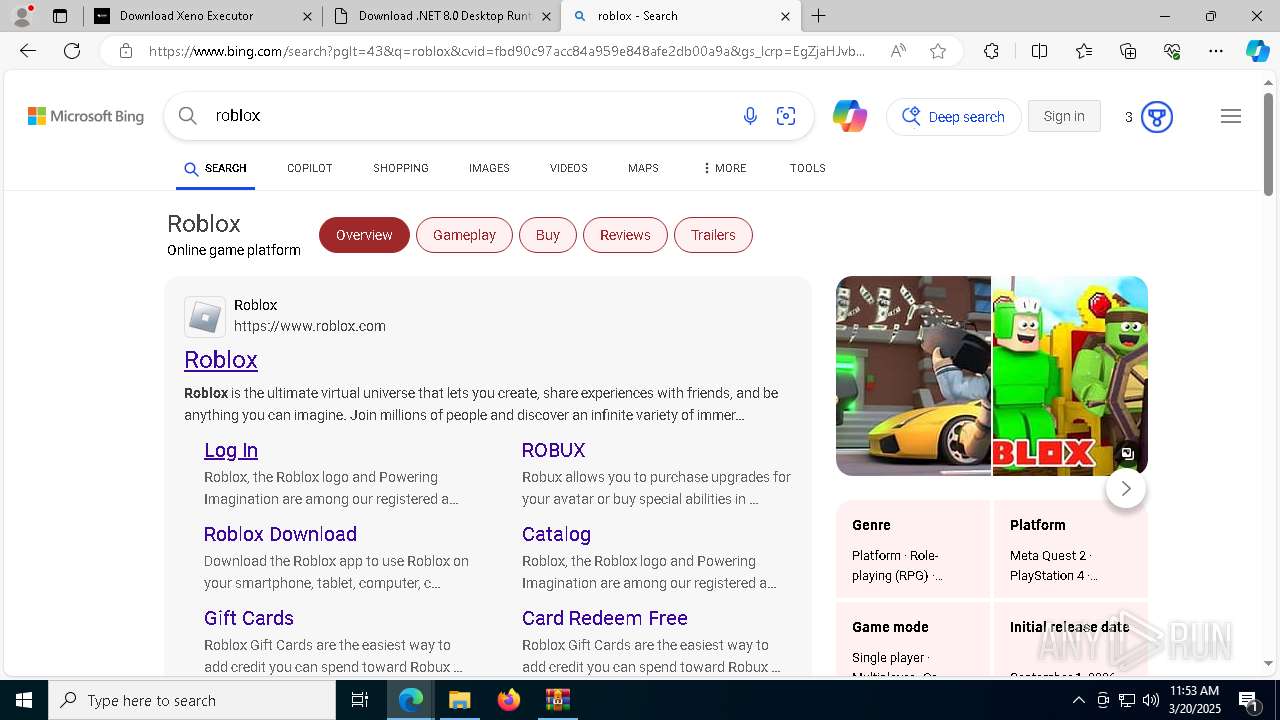
Task: Open the Catalog sitelink
Action: tap(556, 534)
